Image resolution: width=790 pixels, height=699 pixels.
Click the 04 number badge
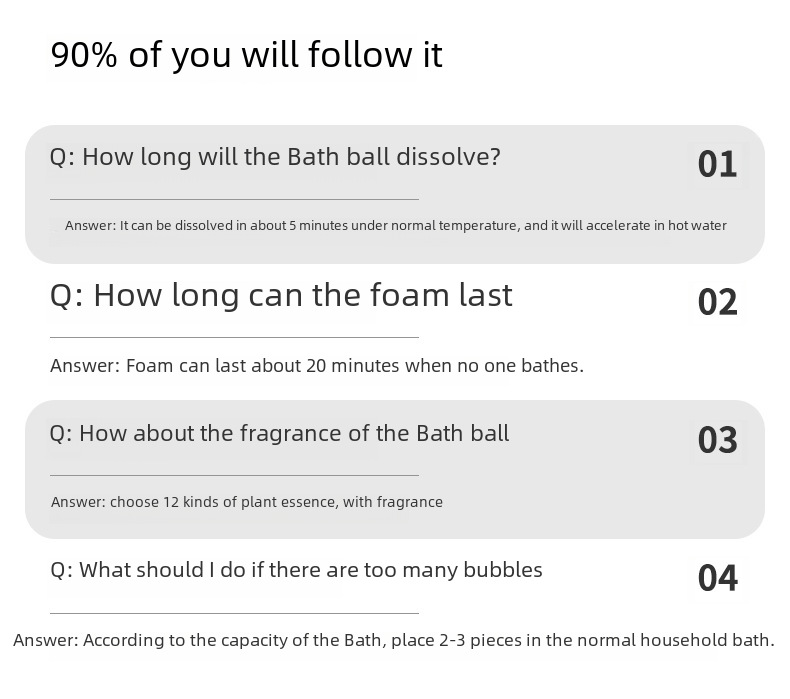click(717, 578)
